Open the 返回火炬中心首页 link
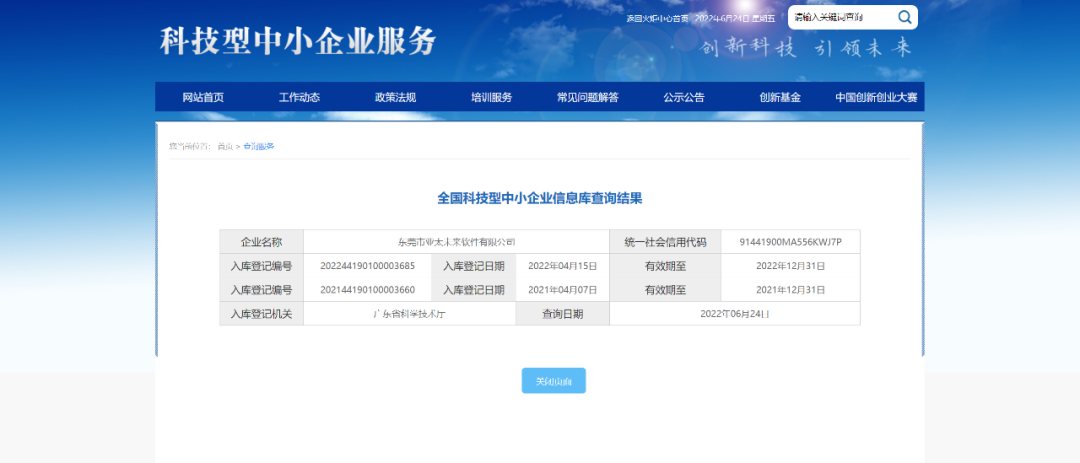Screen dimensions: 1080x463 657,18
